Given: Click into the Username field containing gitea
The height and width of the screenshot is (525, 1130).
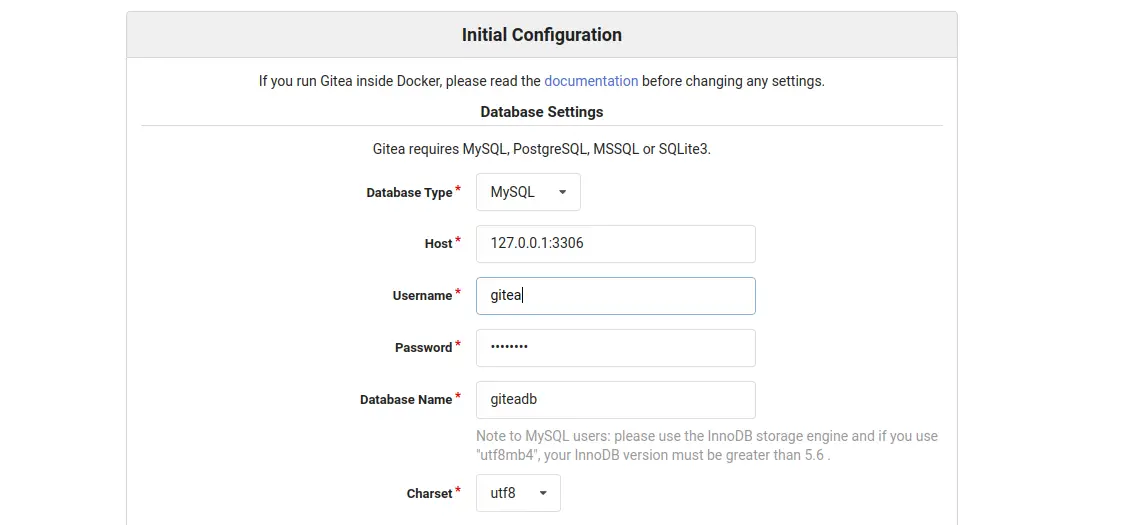Looking at the screenshot, I should 615,296.
